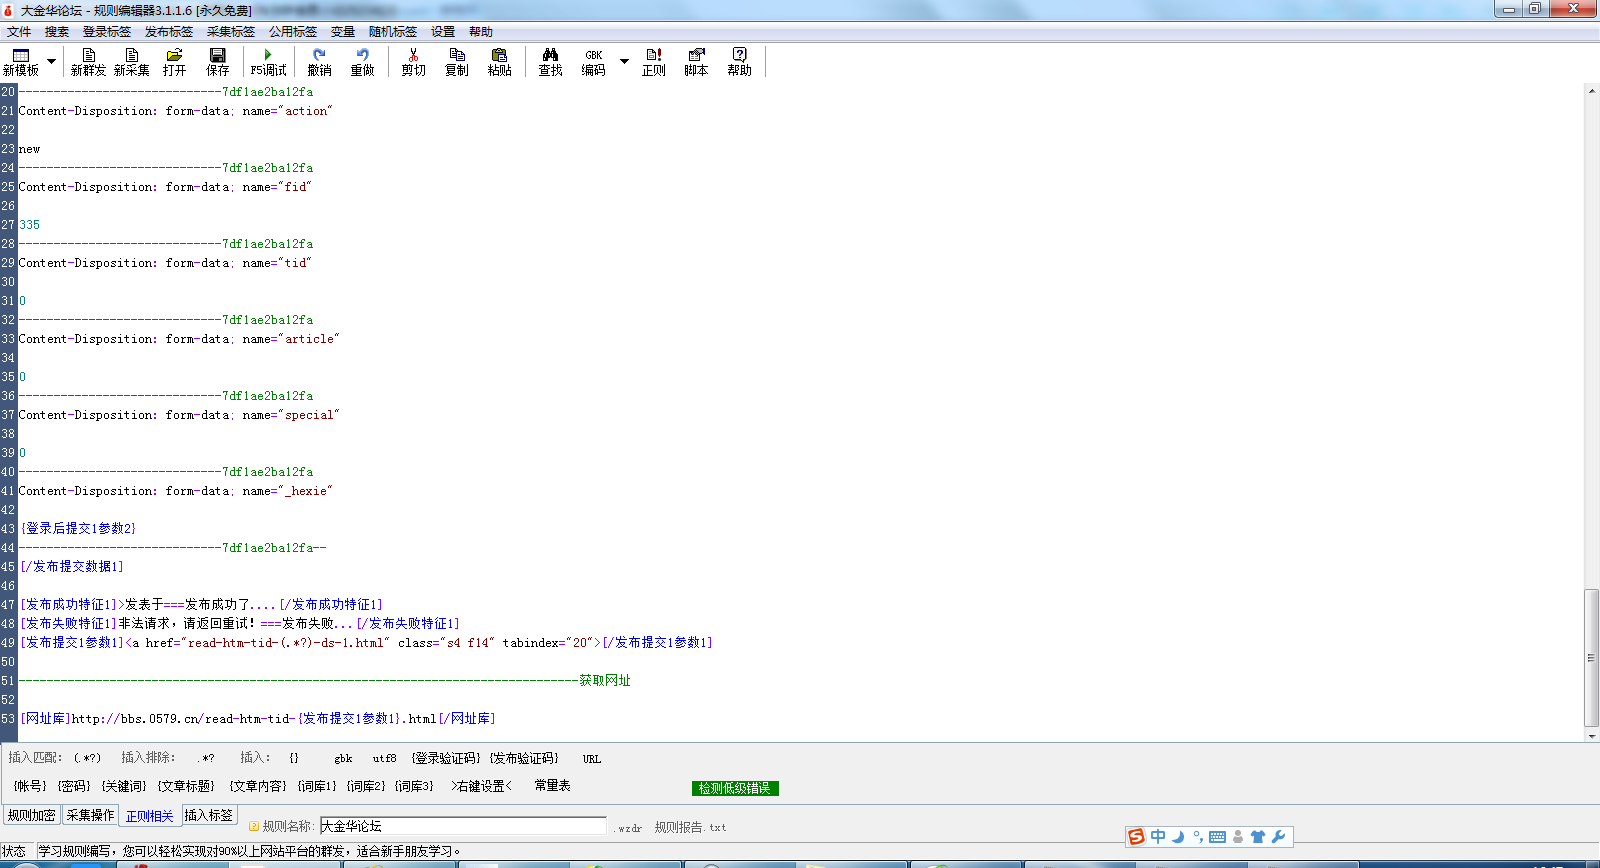This screenshot has width=1600, height=868.
Task: Click the Sogou input method S logo
Action: click(x=1136, y=837)
